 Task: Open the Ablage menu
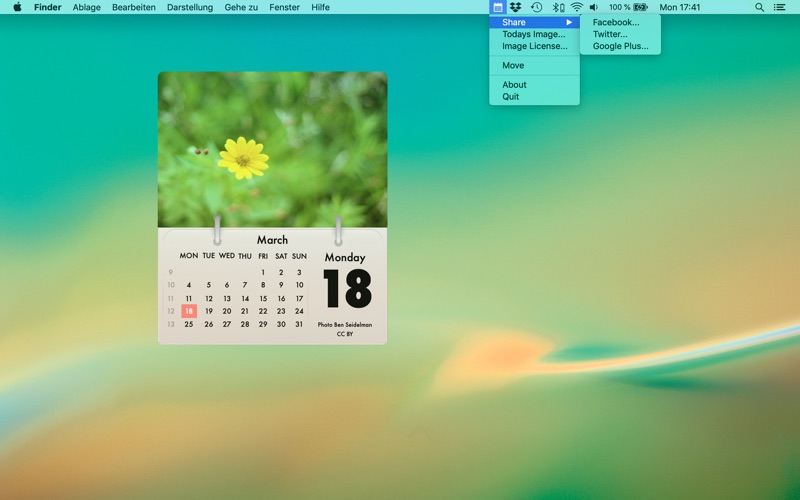click(86, 7)
